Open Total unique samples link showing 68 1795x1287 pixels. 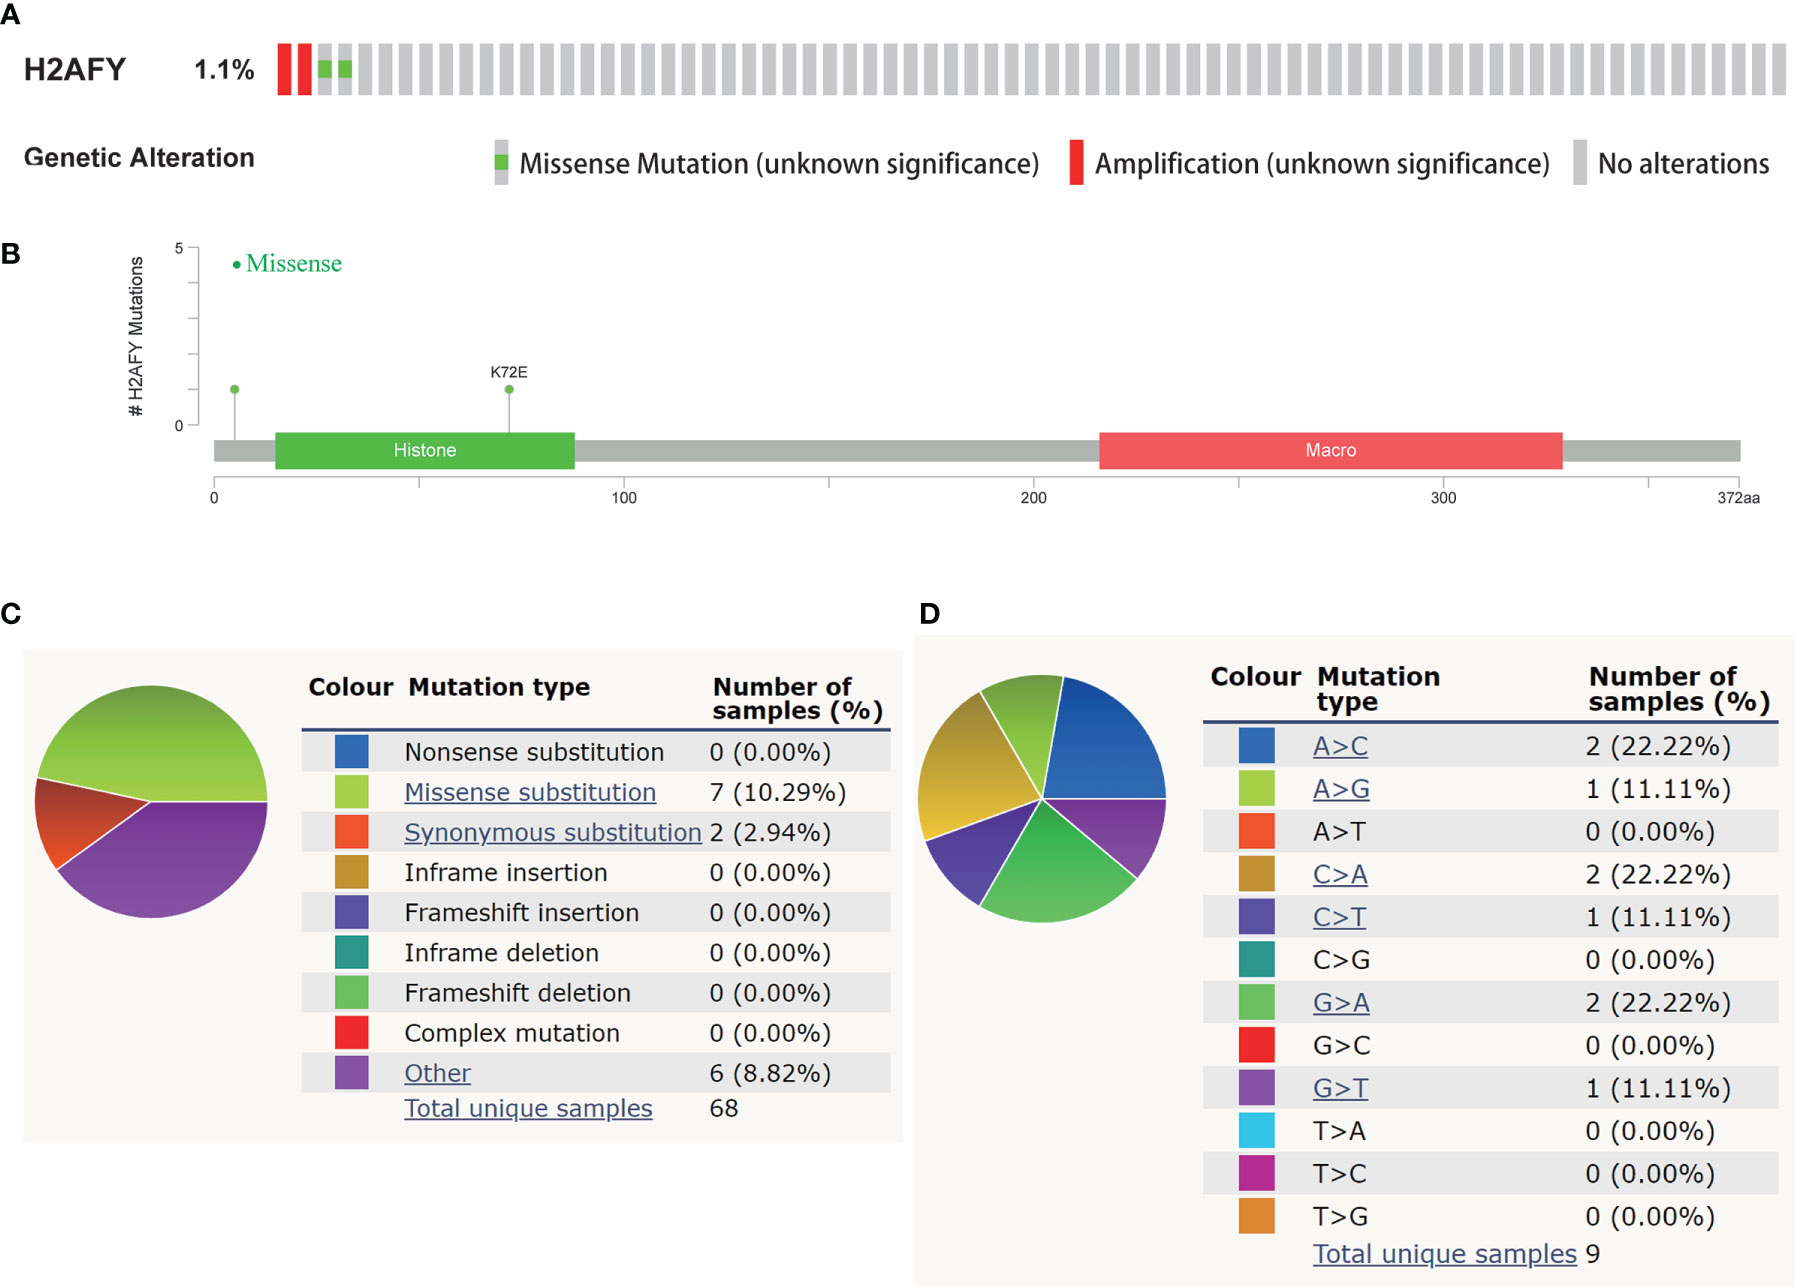tap(528, 1108)
